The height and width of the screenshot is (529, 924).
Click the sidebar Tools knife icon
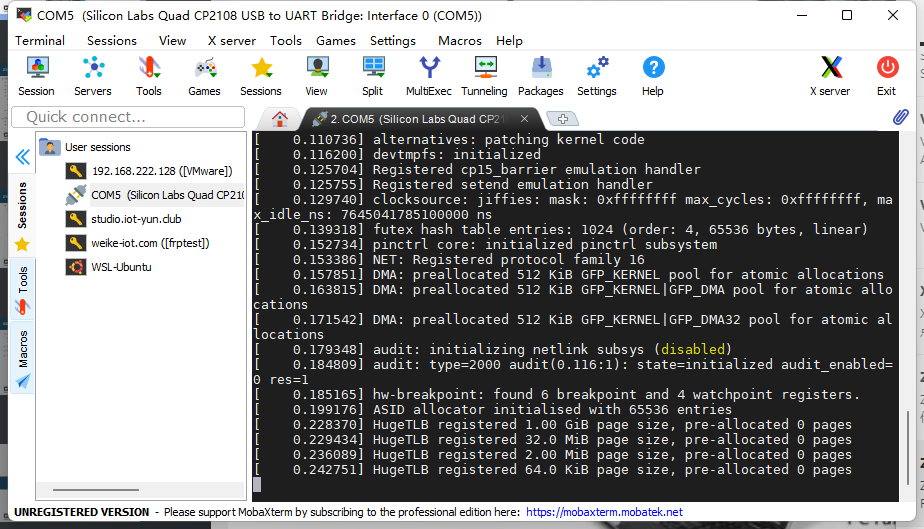tap(22, 307)
